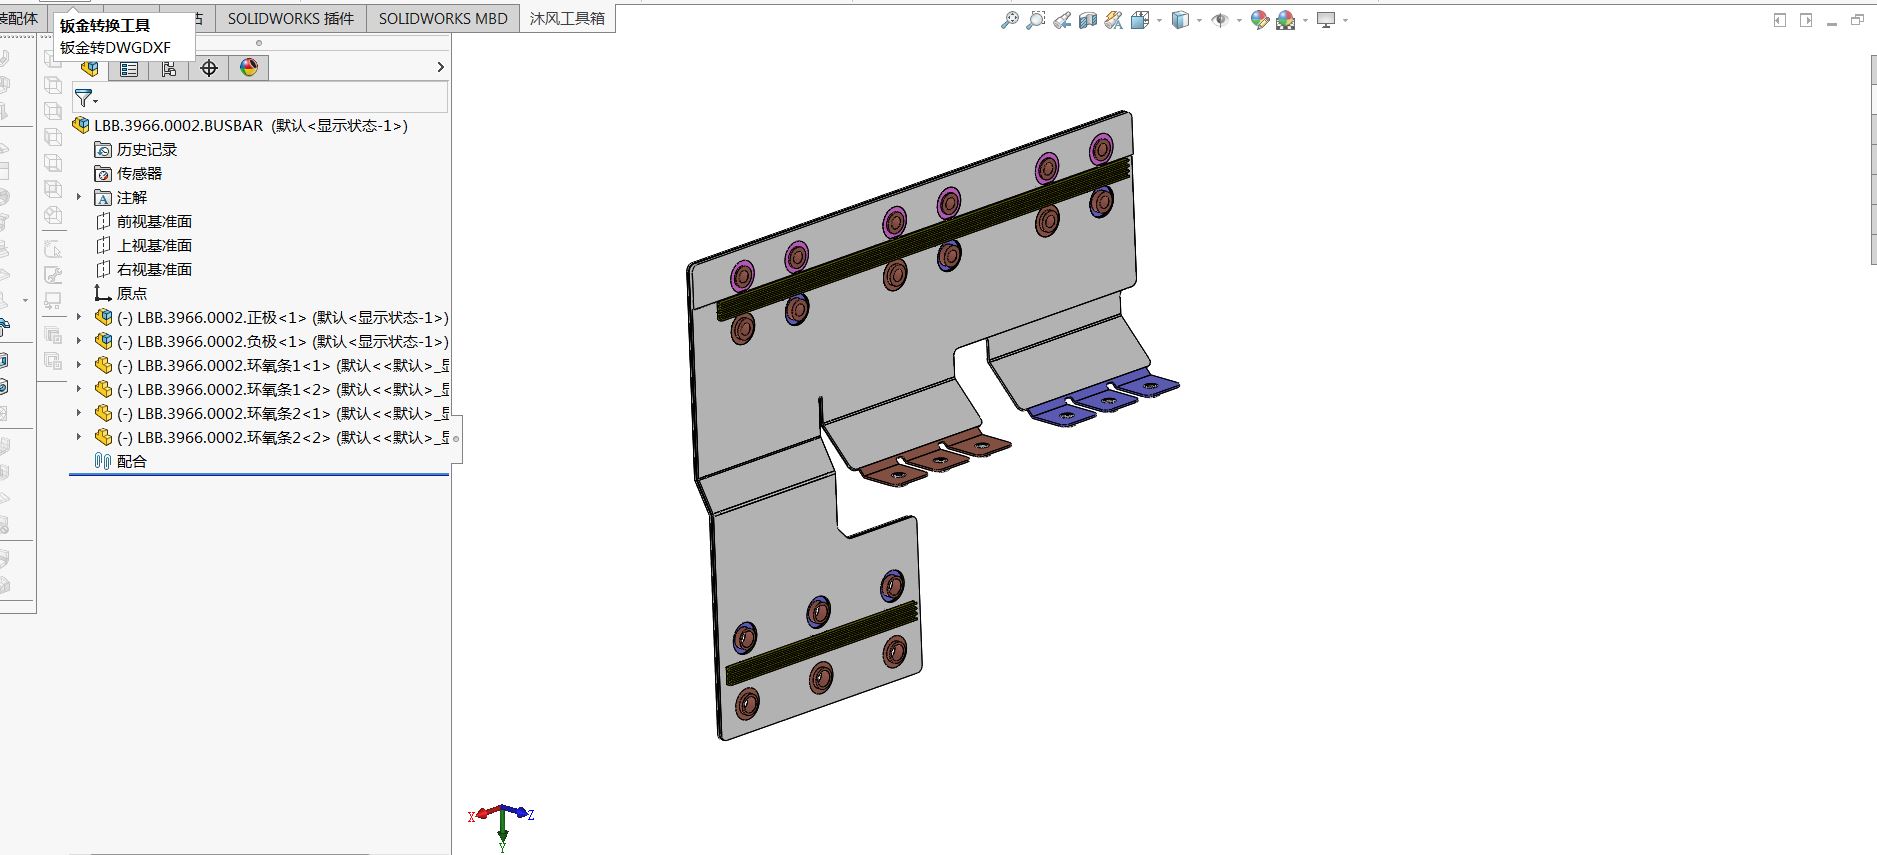
Task: Expand the 环氧条2<1> part node
Action: [x=79, y=413]
